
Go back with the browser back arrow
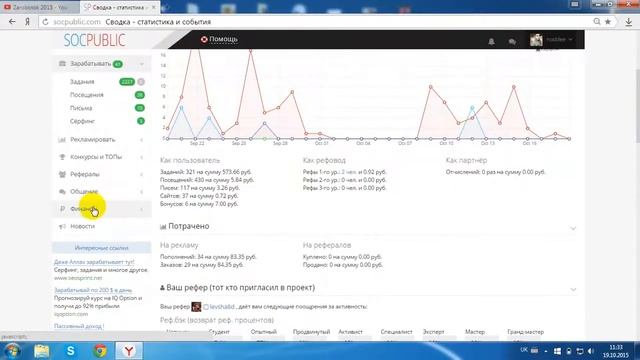tap(12, 22)
